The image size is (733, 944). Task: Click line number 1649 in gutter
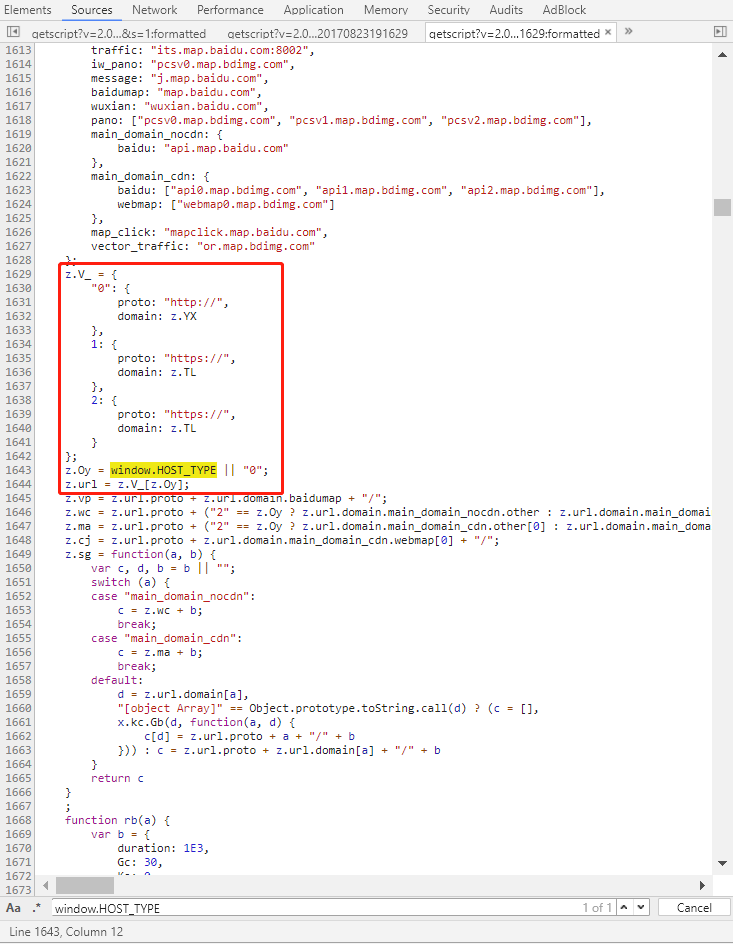click(19, 554)
